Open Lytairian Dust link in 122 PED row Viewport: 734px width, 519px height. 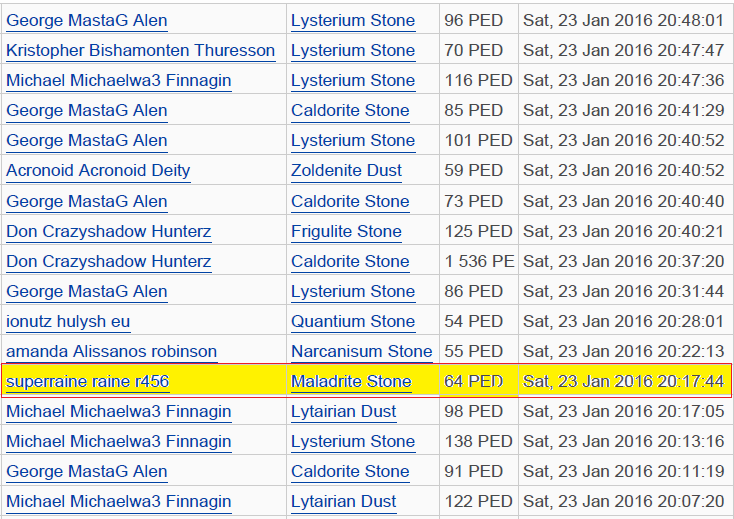pyautogui.click(x=344, y=501)
